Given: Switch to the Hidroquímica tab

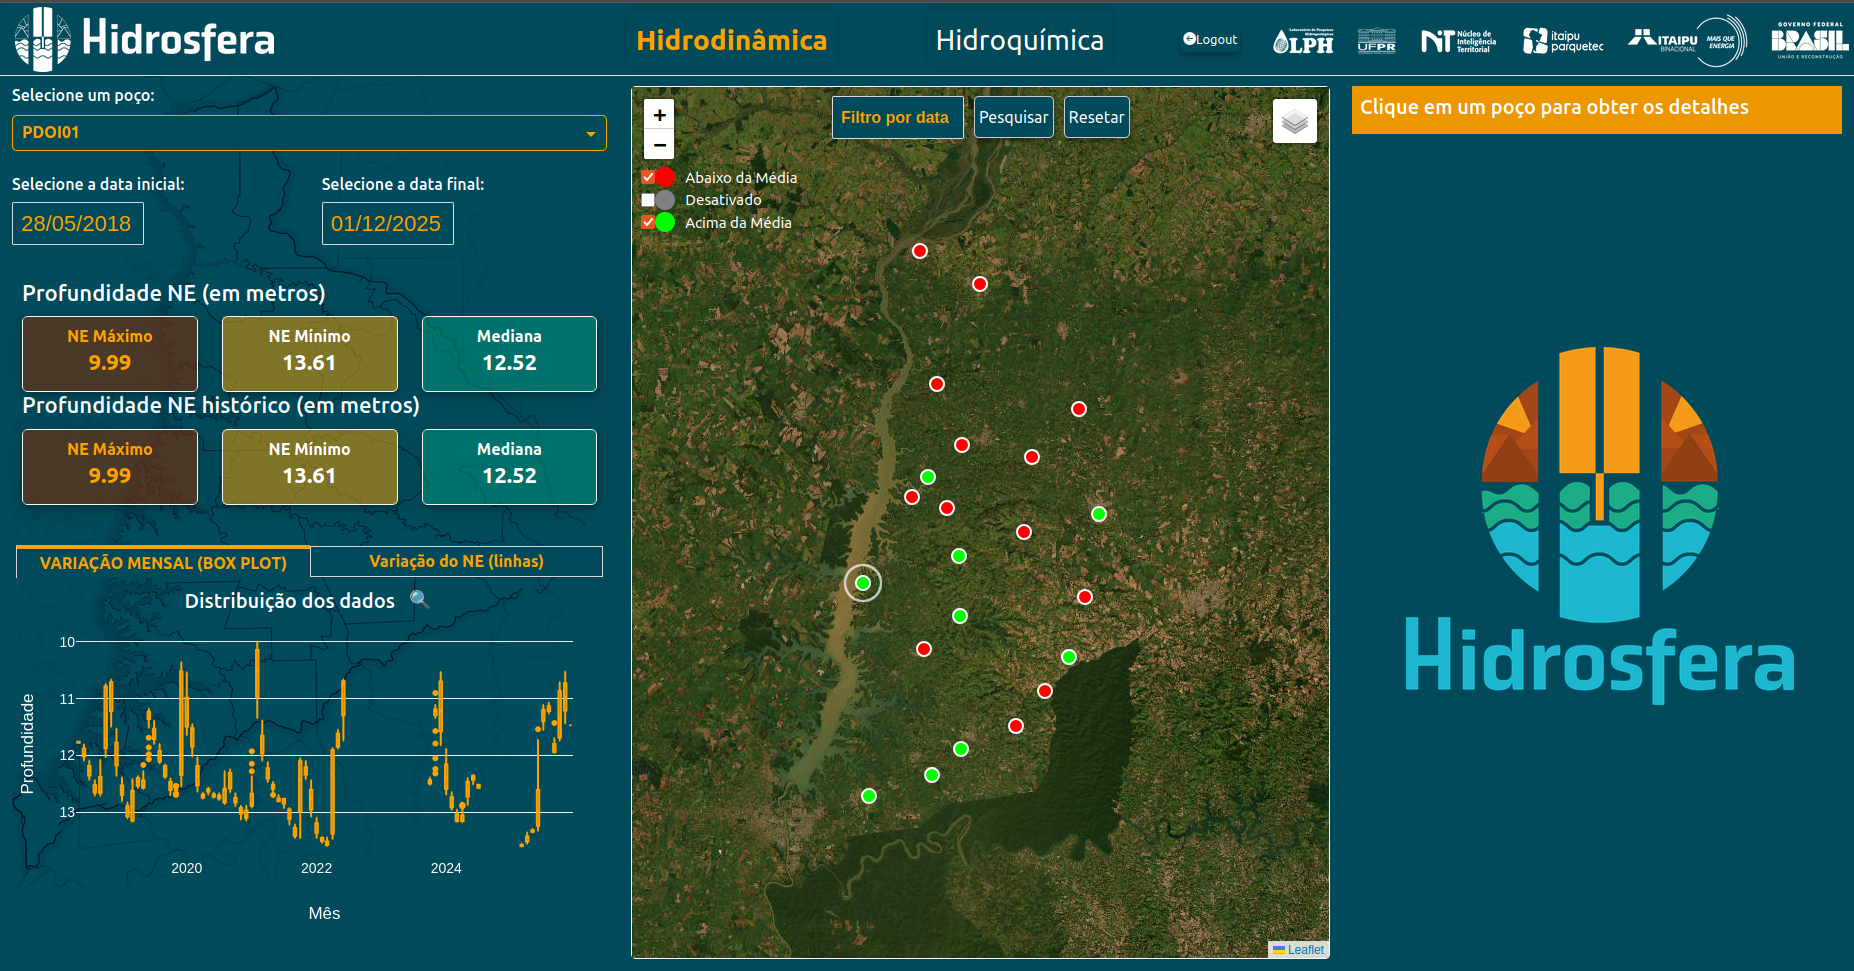Looking at the screenshot, I should (1019, 40).
